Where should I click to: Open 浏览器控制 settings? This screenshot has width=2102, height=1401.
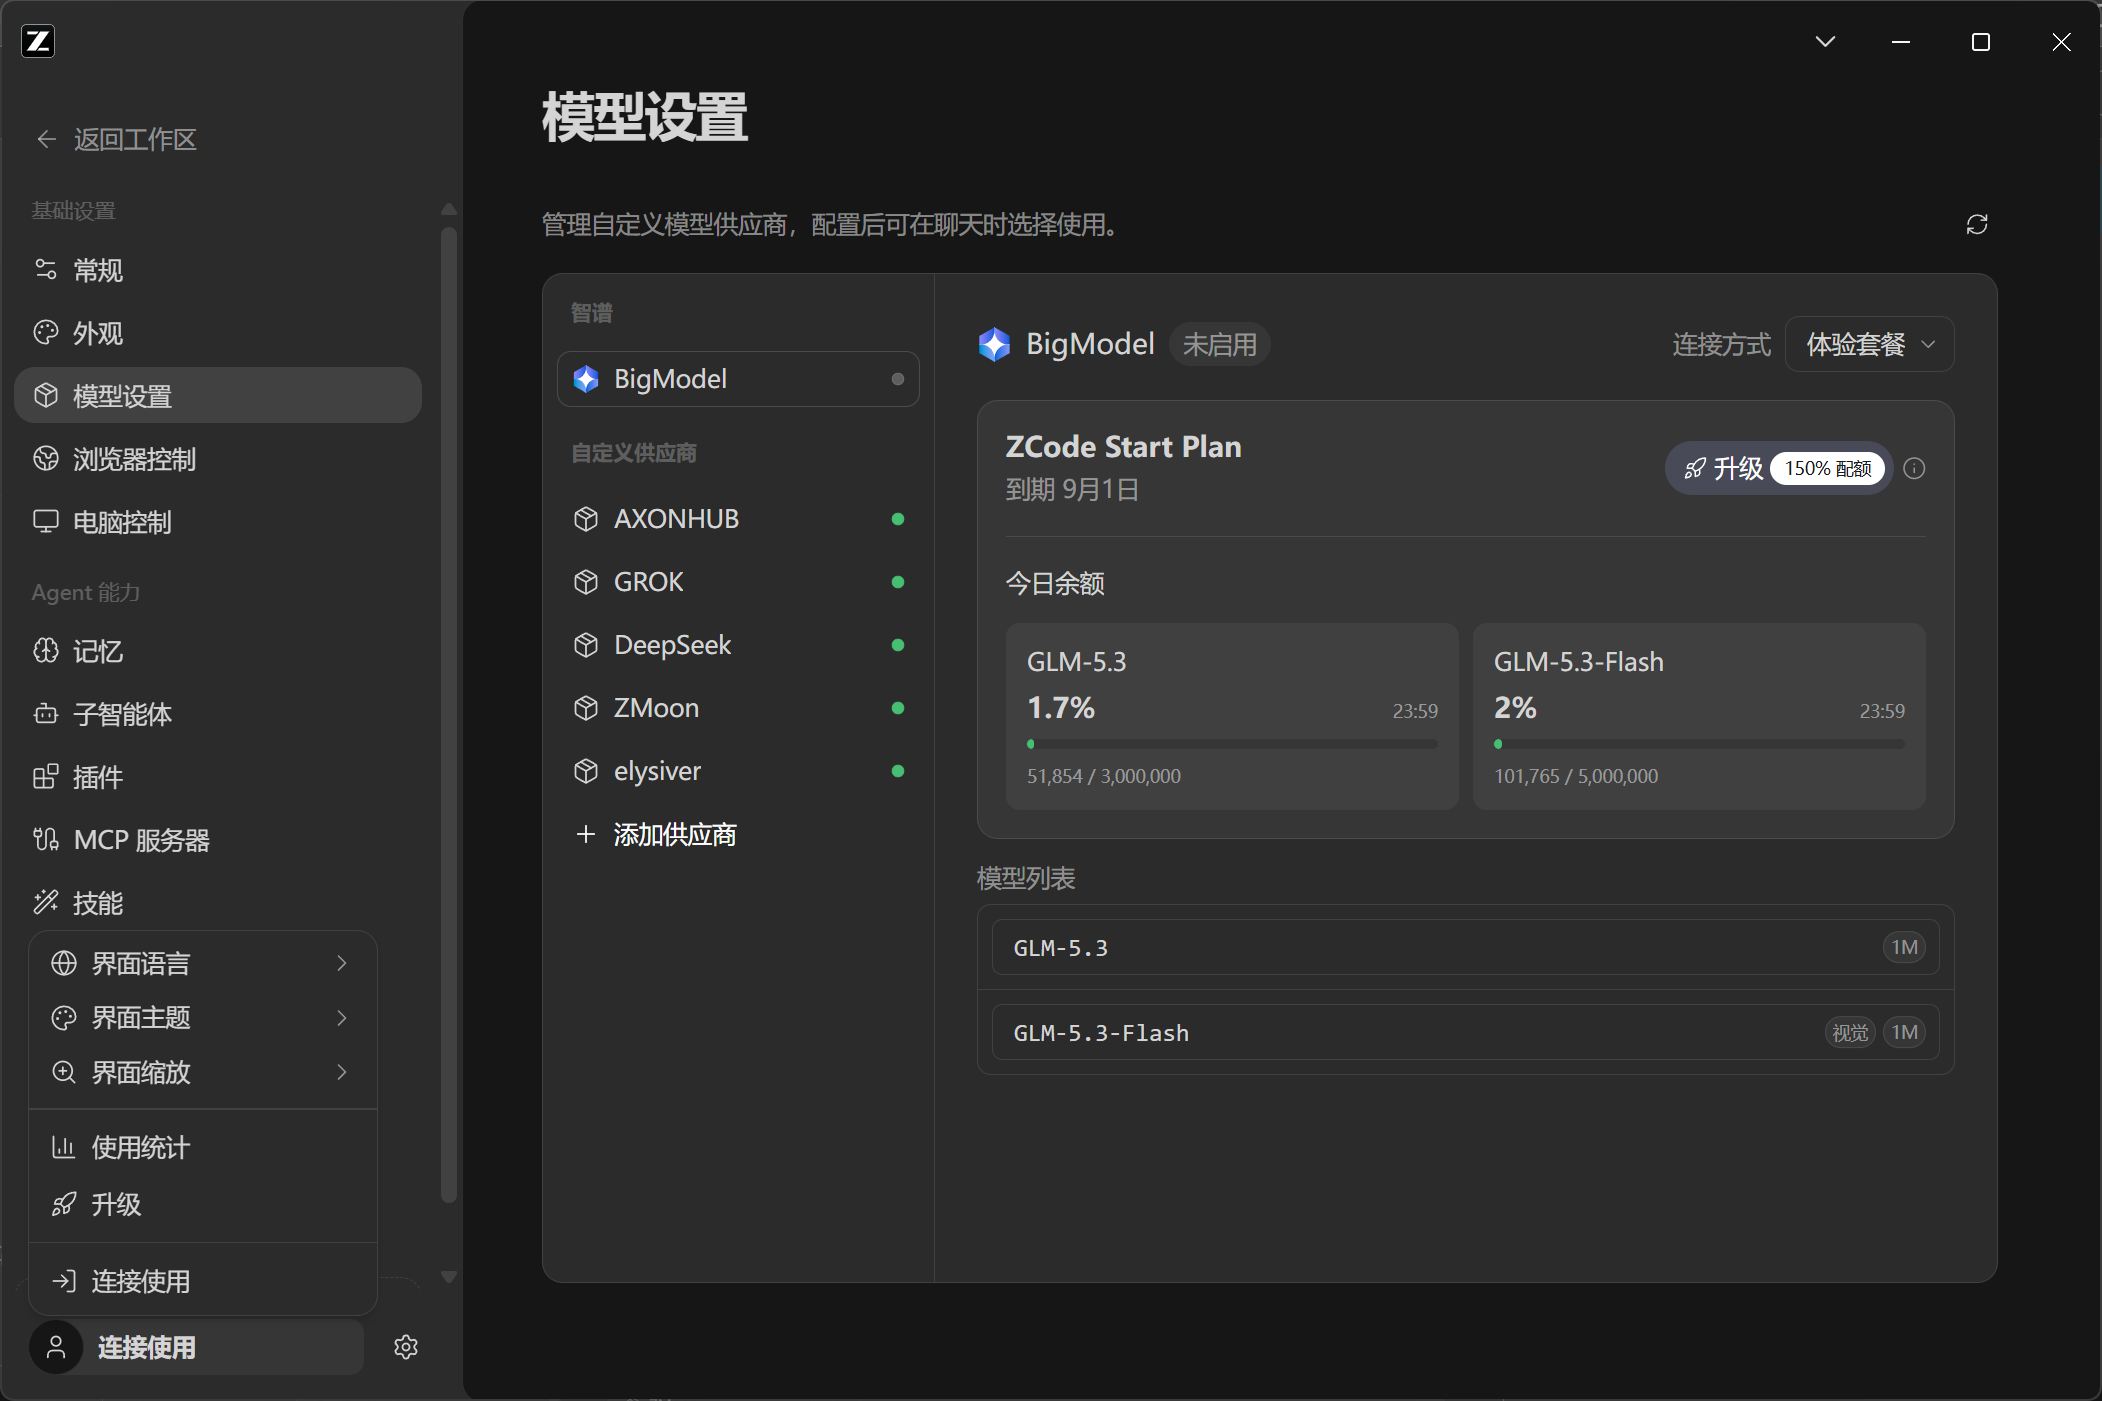218,459
